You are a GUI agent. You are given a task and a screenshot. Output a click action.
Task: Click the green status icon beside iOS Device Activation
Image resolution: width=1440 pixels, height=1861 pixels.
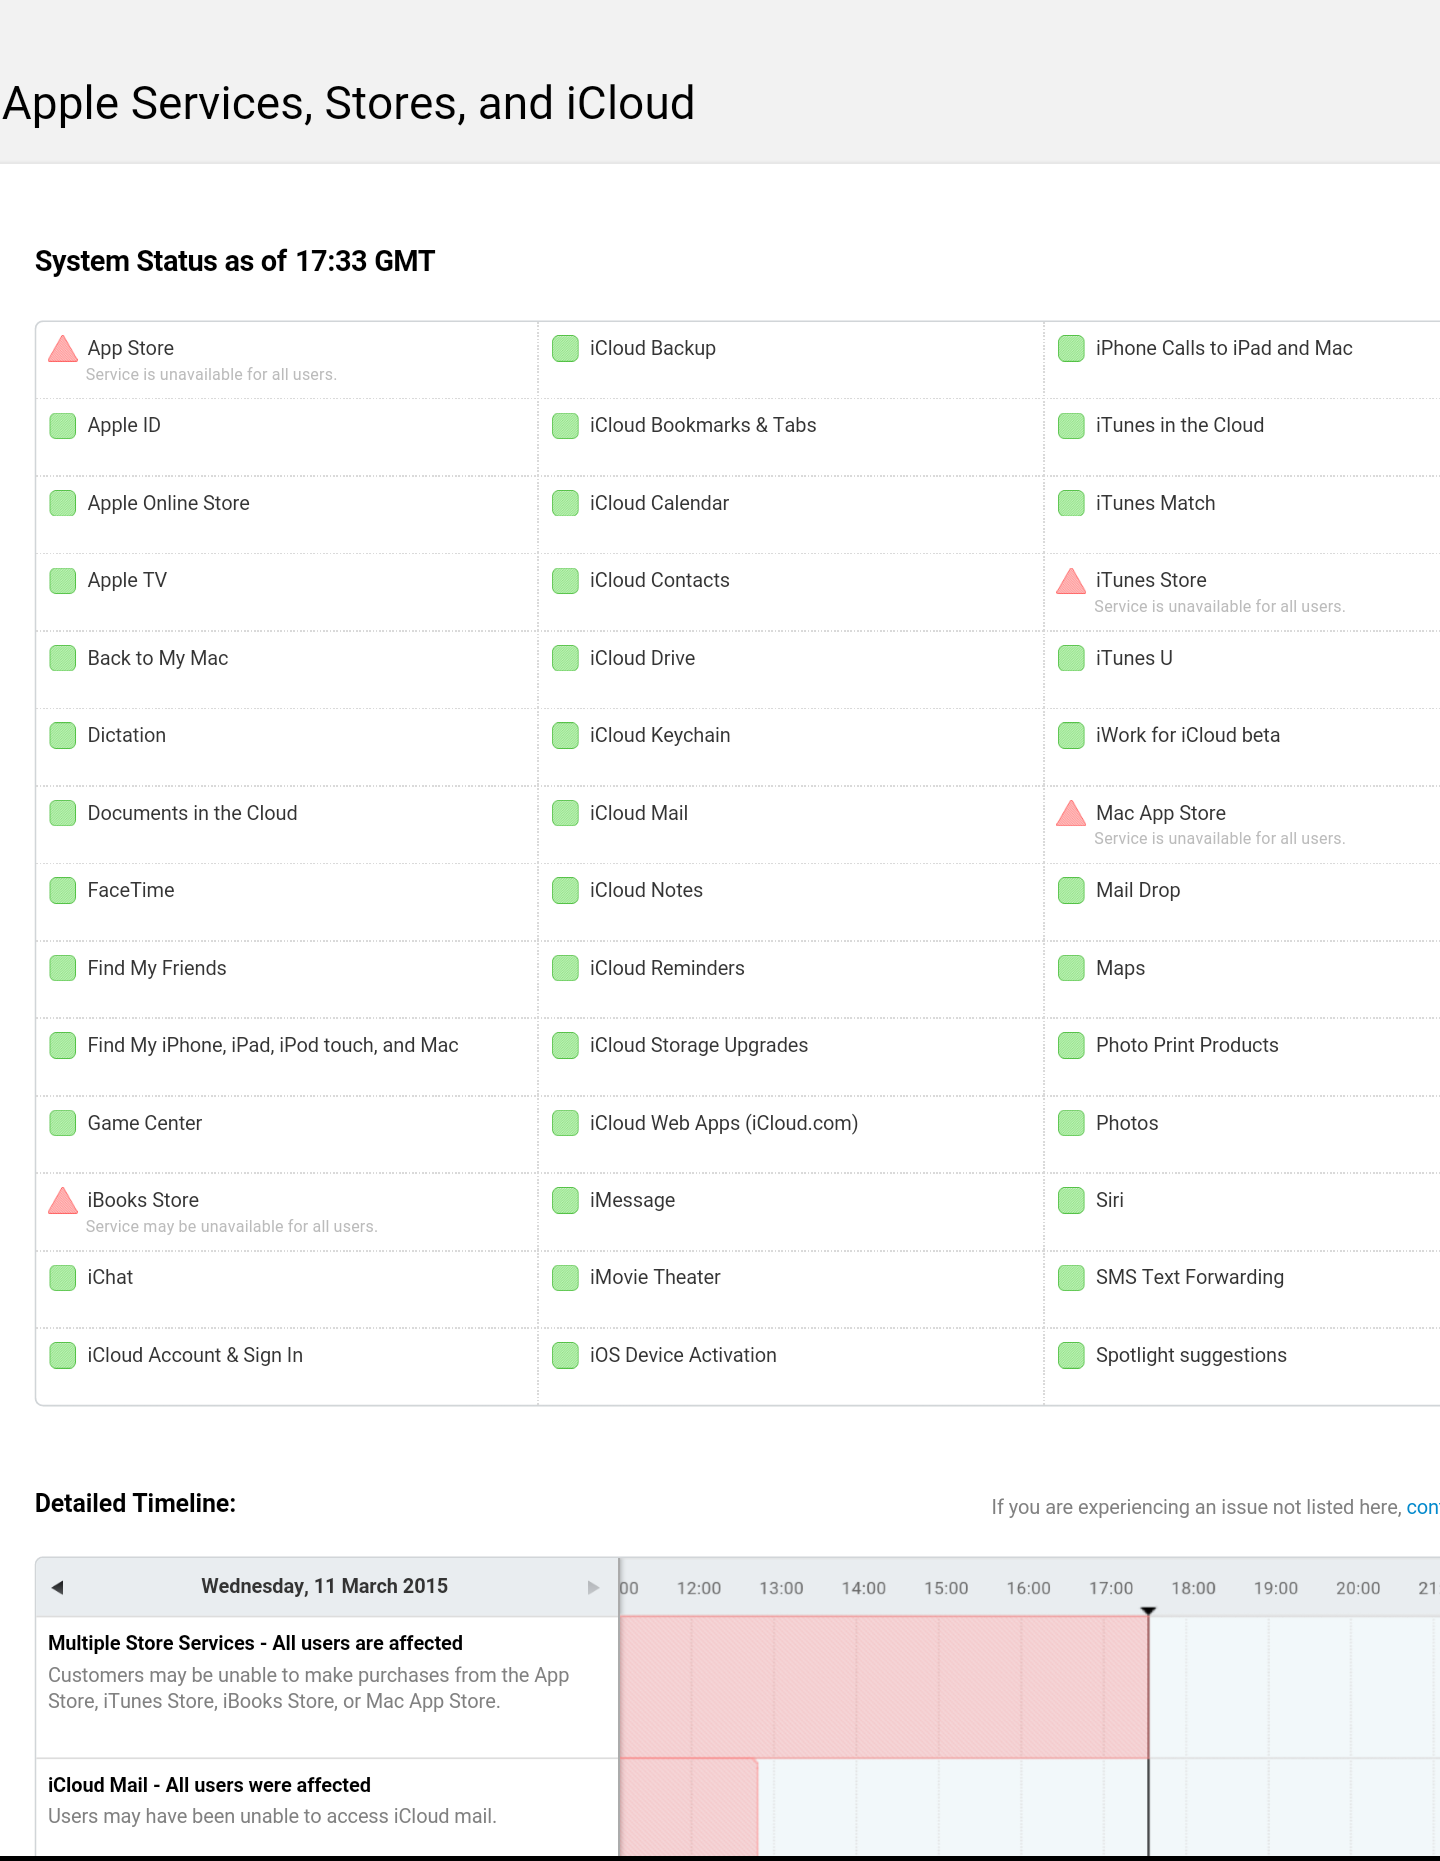pos(565,1355)
